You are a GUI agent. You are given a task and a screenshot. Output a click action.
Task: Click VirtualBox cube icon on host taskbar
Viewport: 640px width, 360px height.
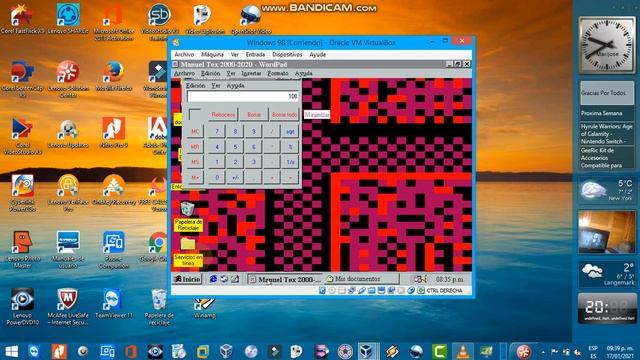point(366,351)
